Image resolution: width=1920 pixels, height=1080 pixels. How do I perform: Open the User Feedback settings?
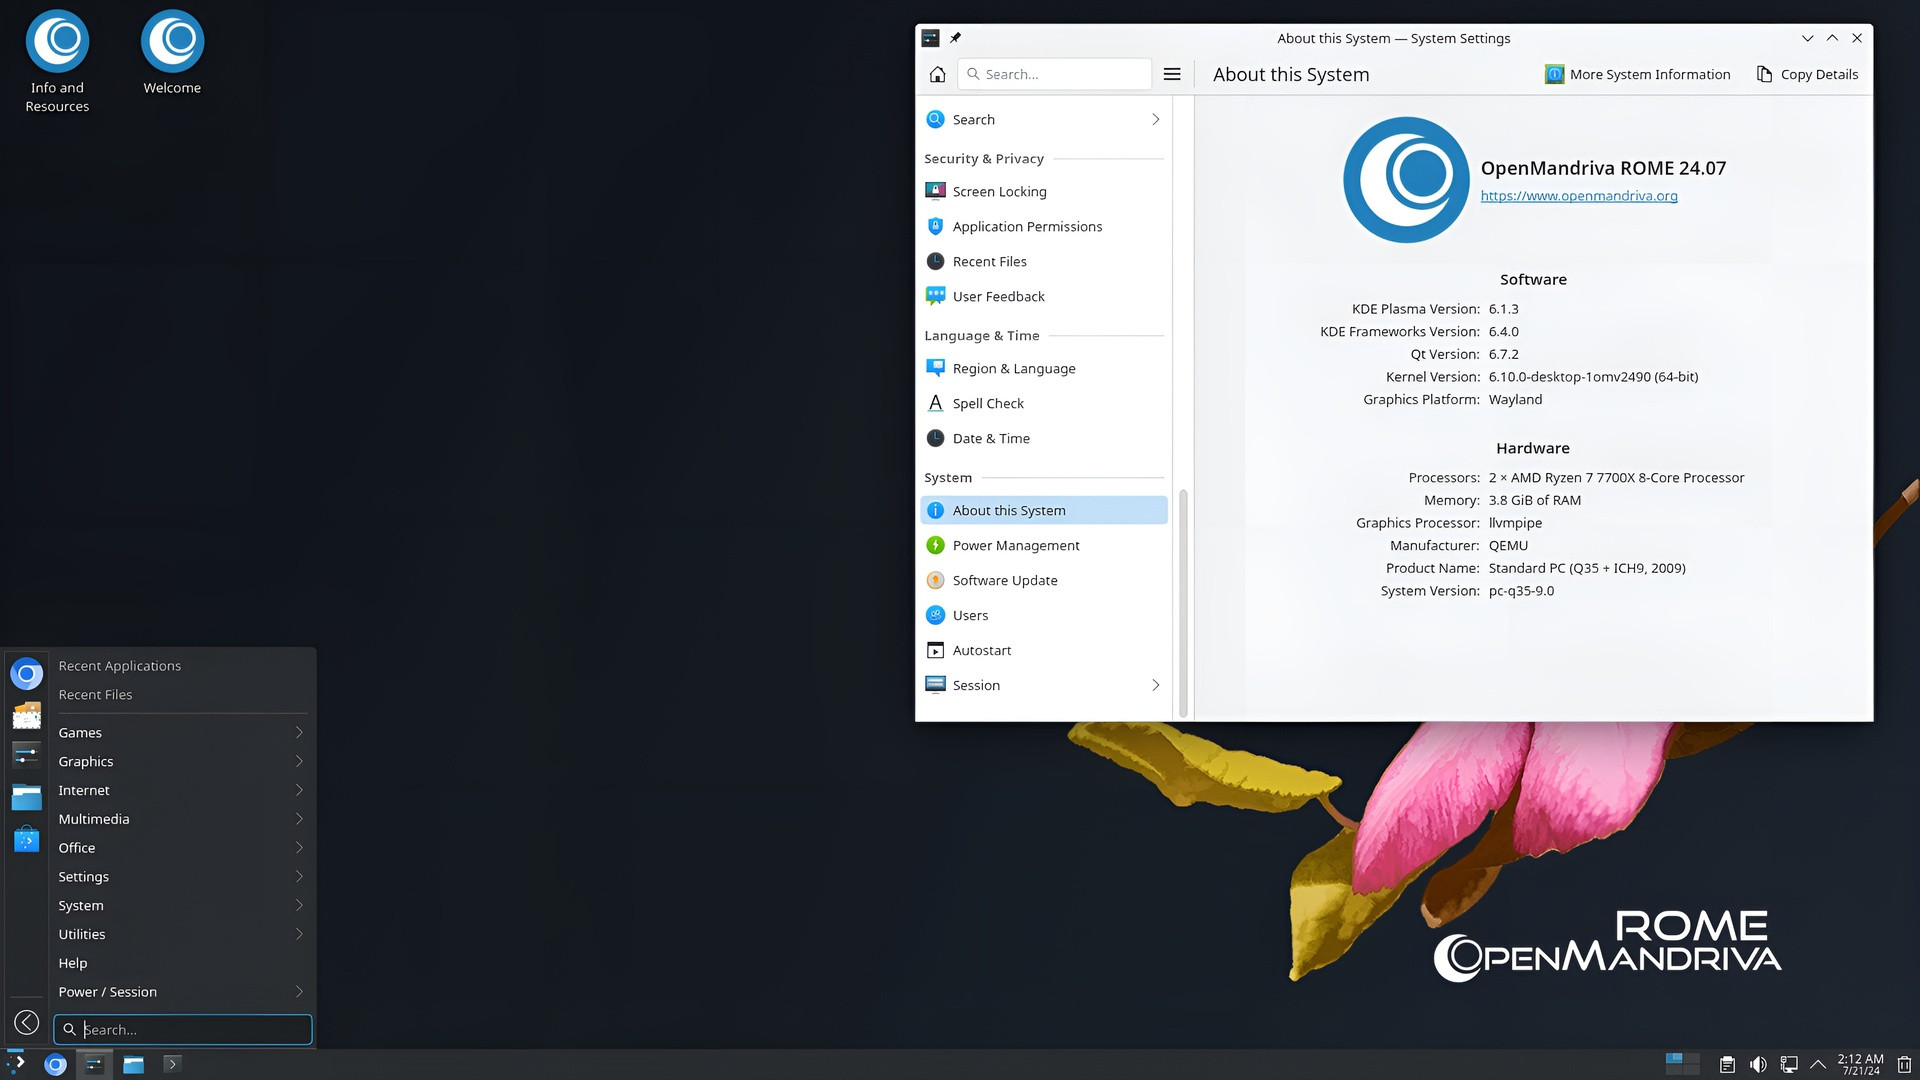pyautogui.click(x=997, y=296)
